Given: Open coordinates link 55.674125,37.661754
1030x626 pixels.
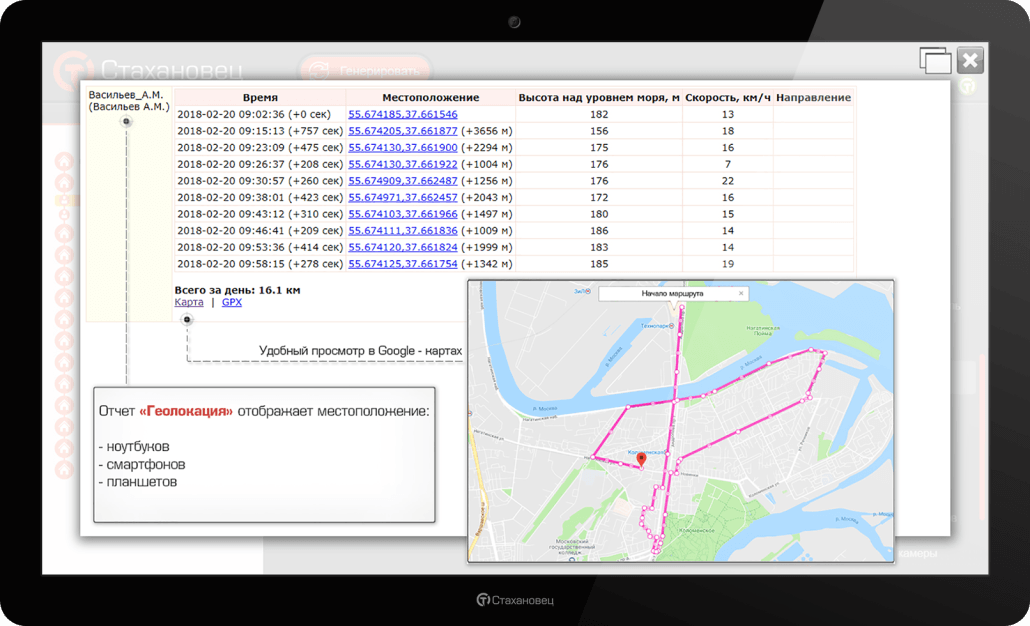Looking at the screenshot, I should tap(403, 264).
